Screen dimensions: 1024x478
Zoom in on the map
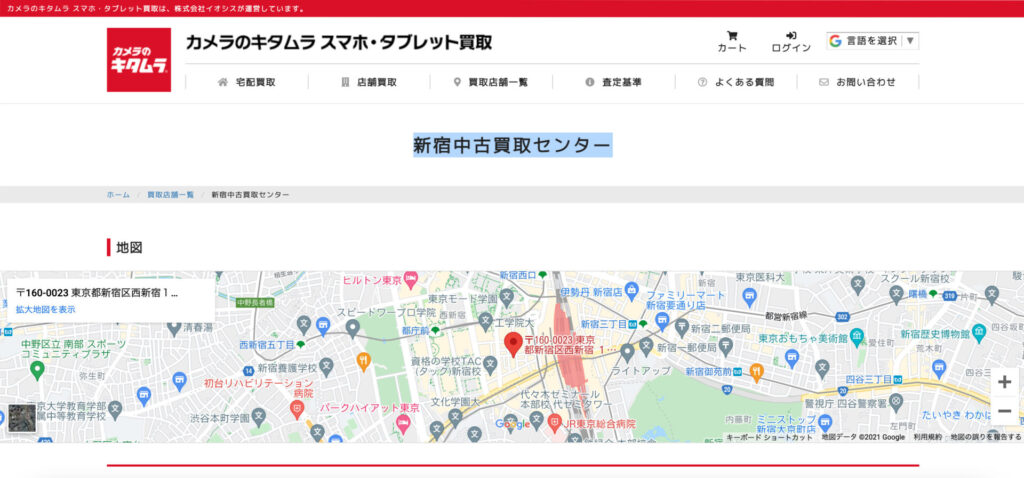[1004, 383]
